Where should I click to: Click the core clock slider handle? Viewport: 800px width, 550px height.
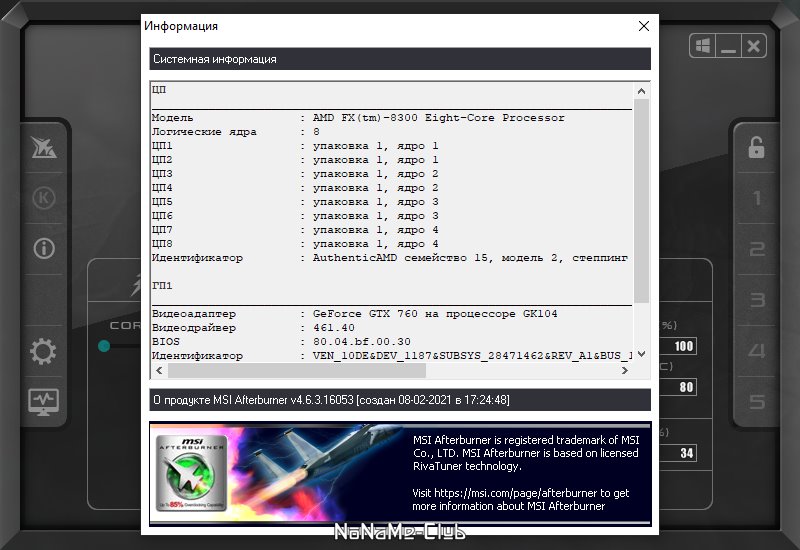click(104, 346)
